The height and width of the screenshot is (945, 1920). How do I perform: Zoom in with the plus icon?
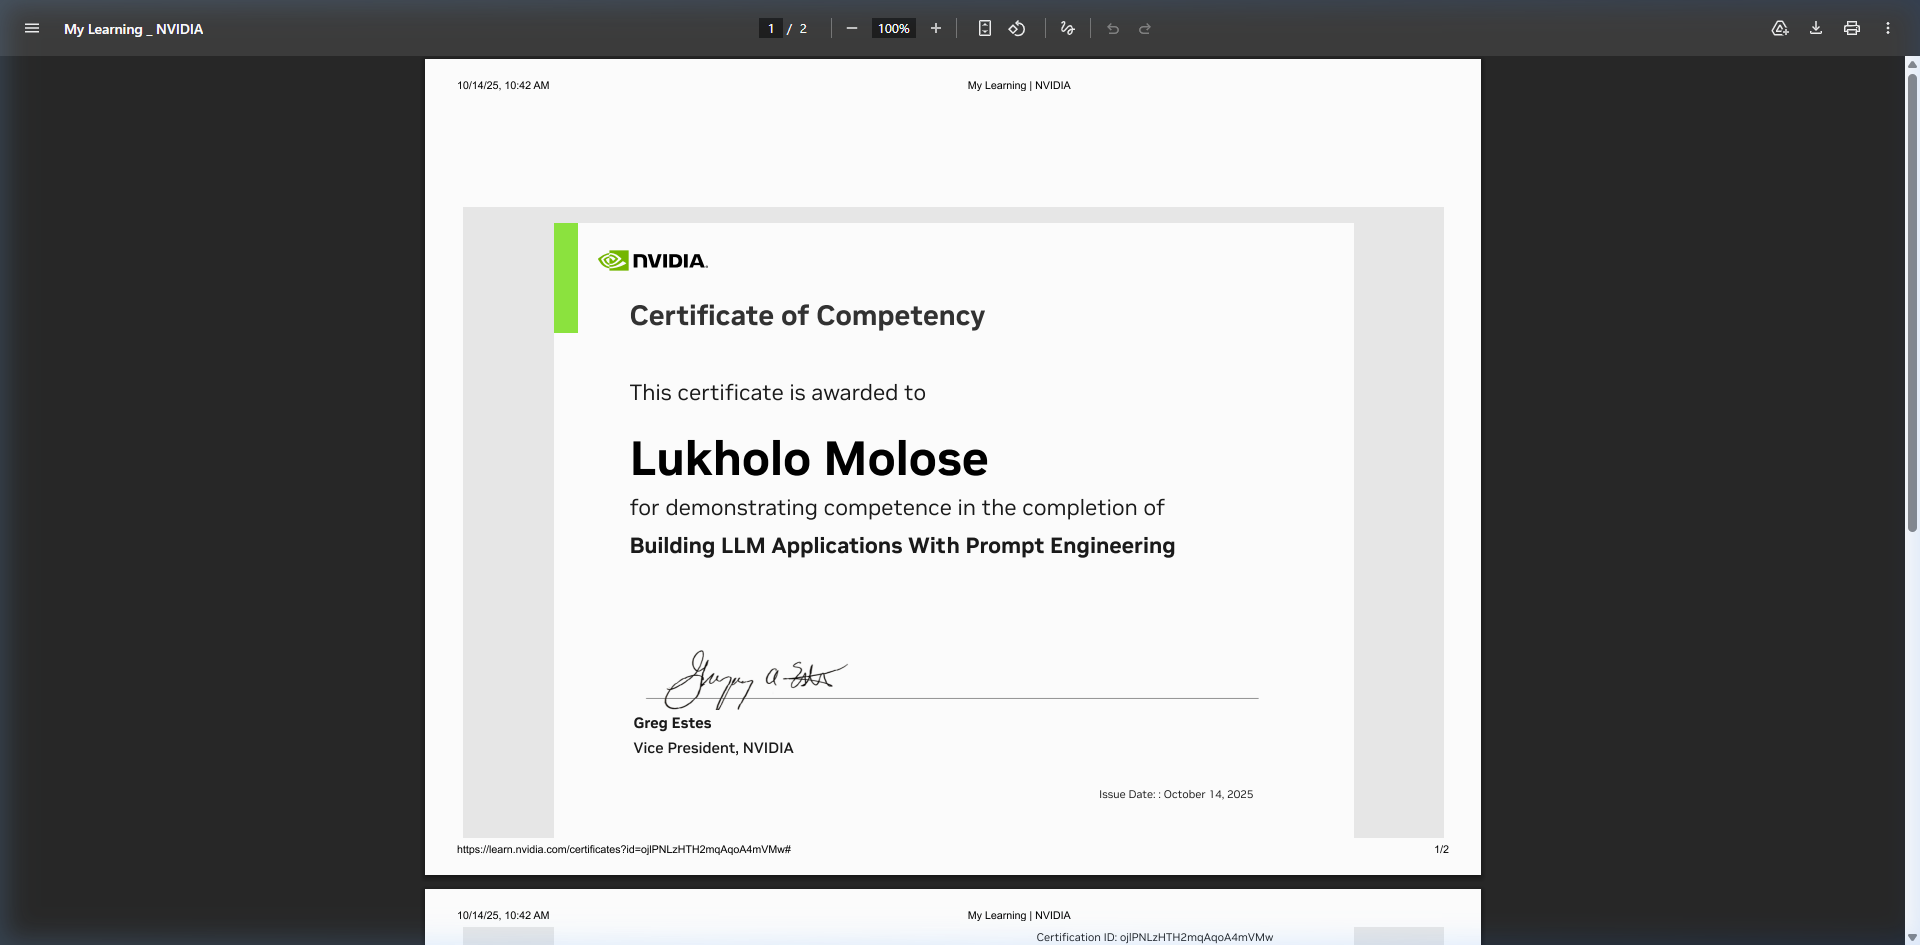[x=936, y=28]
